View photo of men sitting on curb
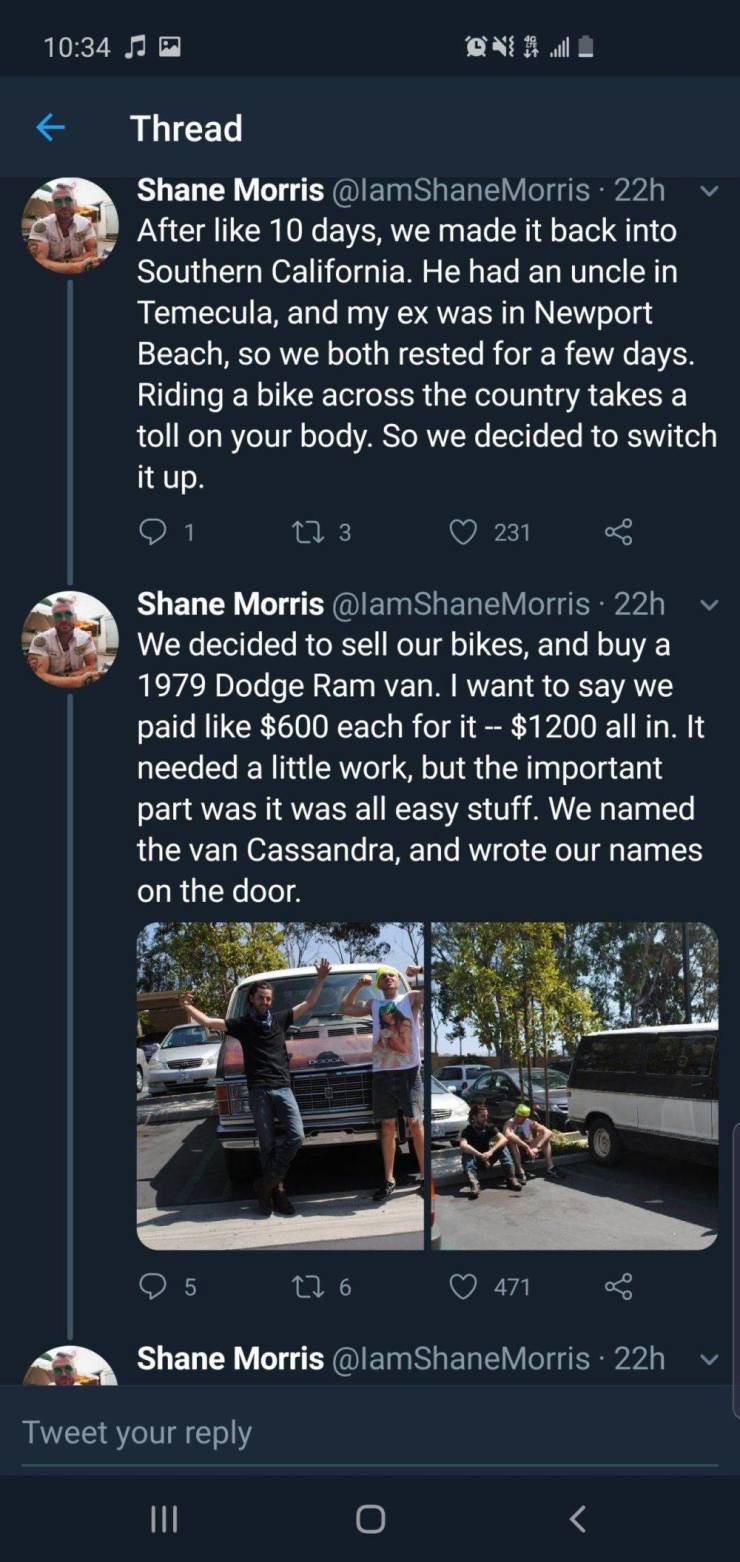The image size is (740, 1562). tap(574, 1086)
